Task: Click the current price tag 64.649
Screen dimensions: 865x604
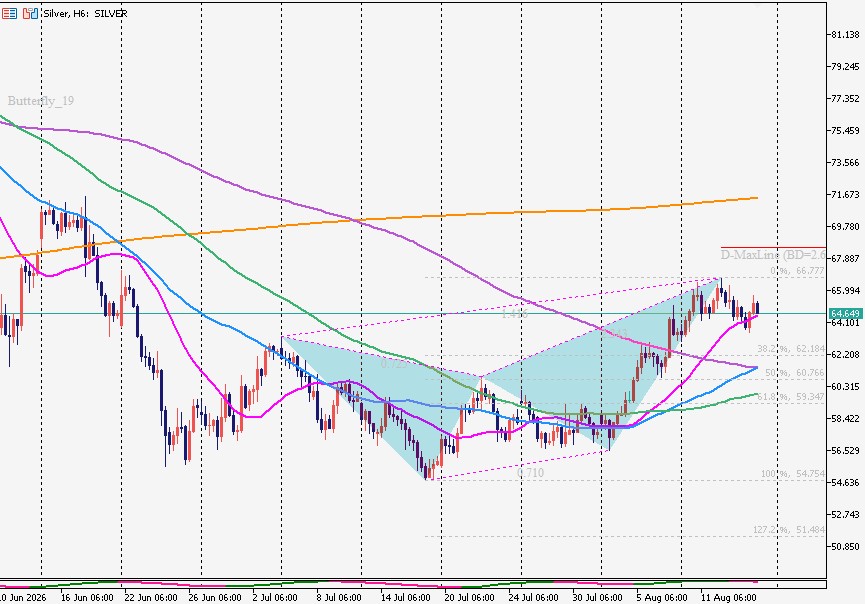Action: coord(845,313)
